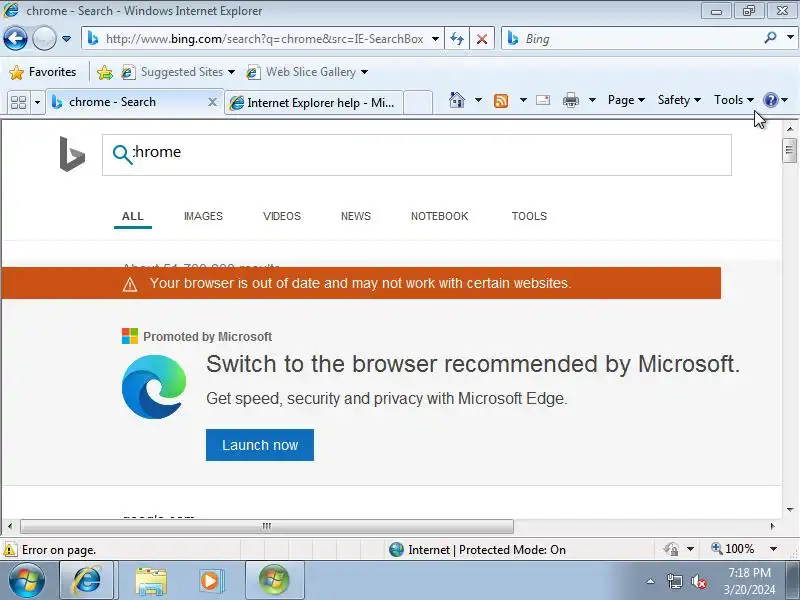This screenshot has width=800, height=600.
Task: Select the ALL results tab
Action: 133,216
